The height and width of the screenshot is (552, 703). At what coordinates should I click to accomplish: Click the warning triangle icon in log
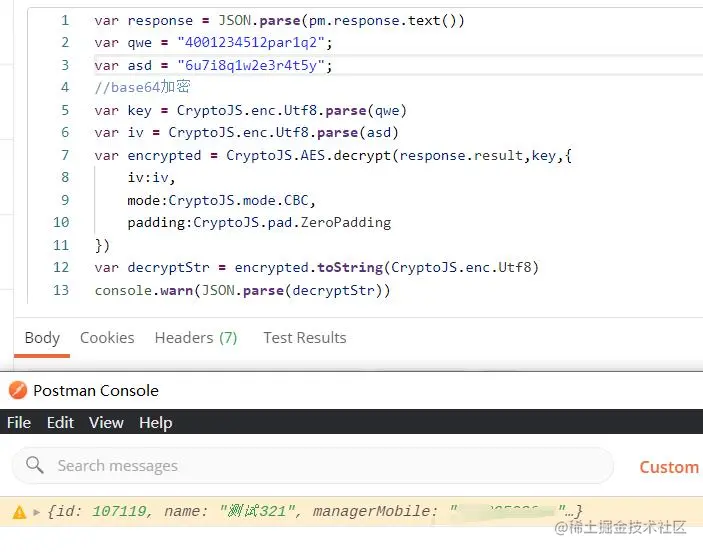click(x=19, y=512)
